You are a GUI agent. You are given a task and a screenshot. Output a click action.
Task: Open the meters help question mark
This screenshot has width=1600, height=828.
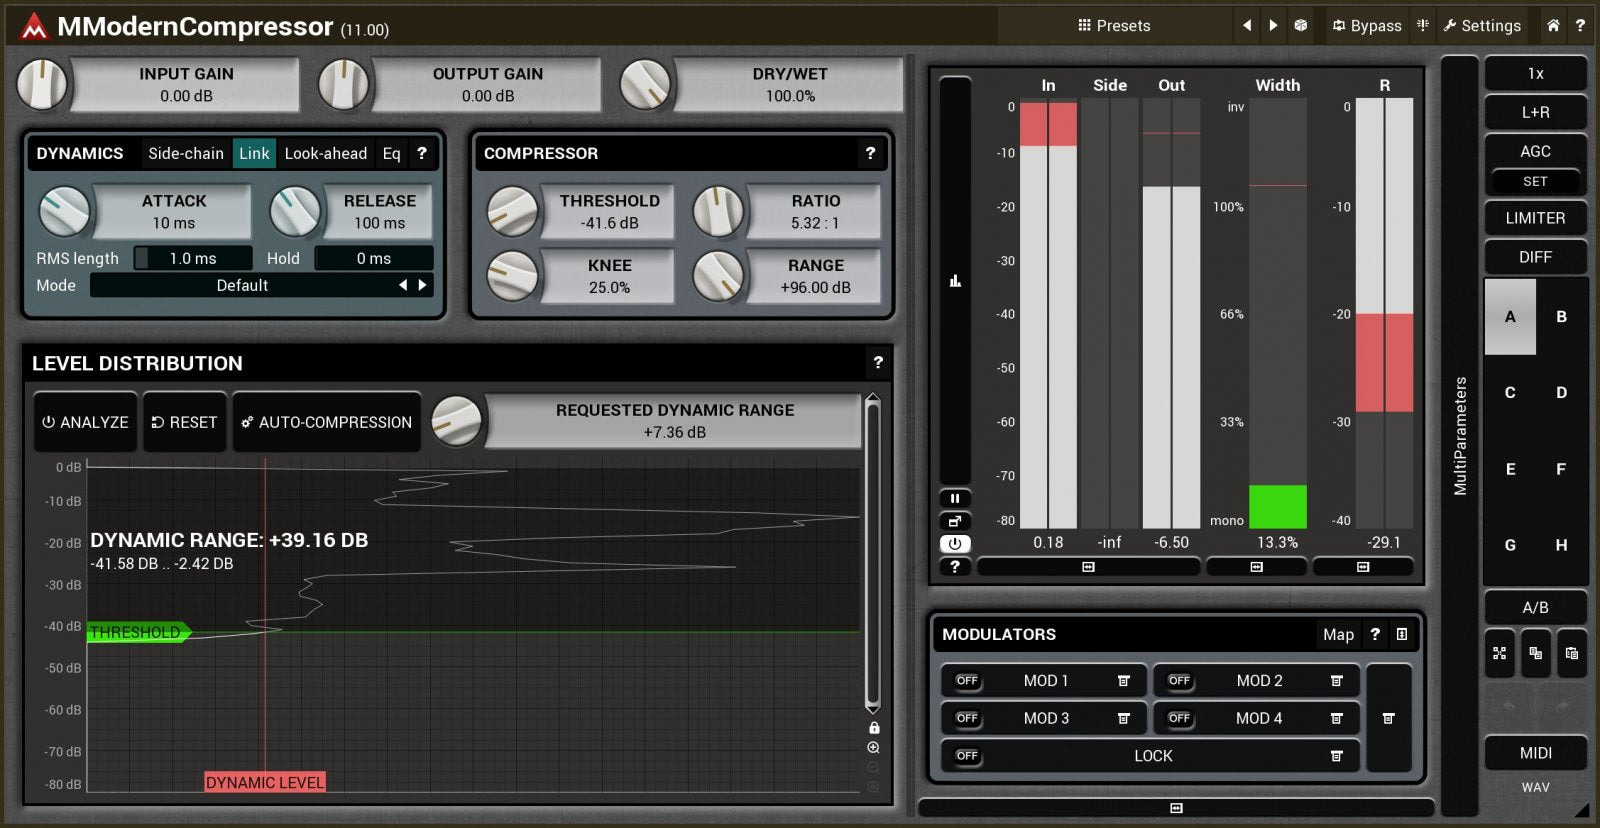click(955, 567)
